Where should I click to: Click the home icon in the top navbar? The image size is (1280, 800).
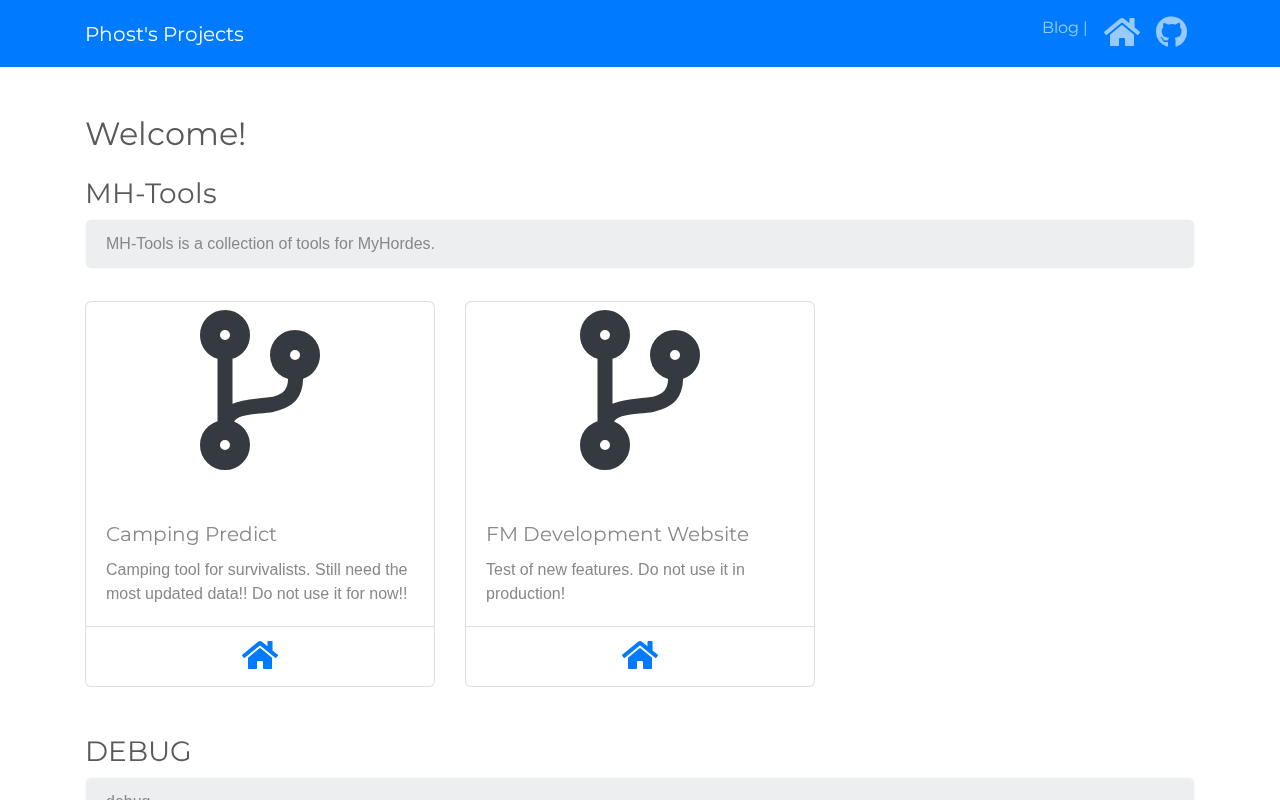coord(1121,32)
